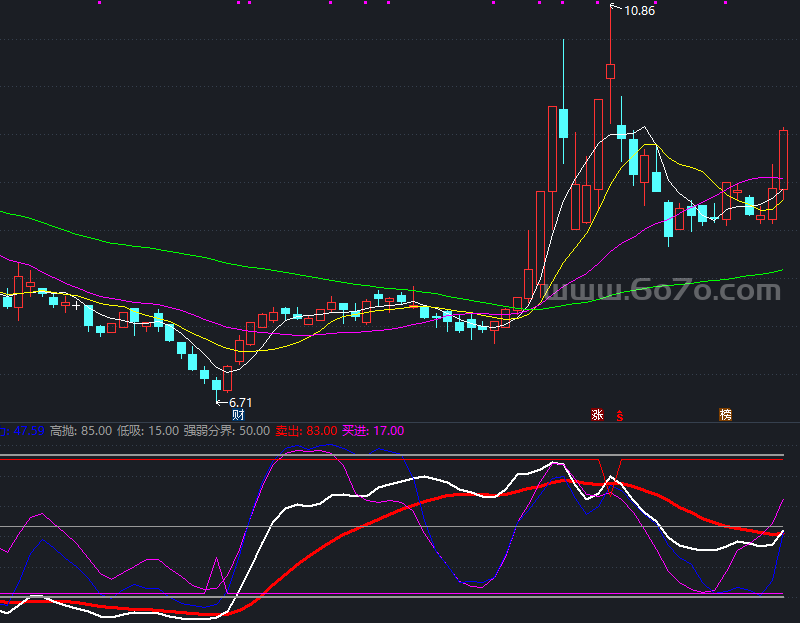The image size is (800, 623).
Task: Click the red 卖出: 83.00 indicator label
Action: click(306, 431)
